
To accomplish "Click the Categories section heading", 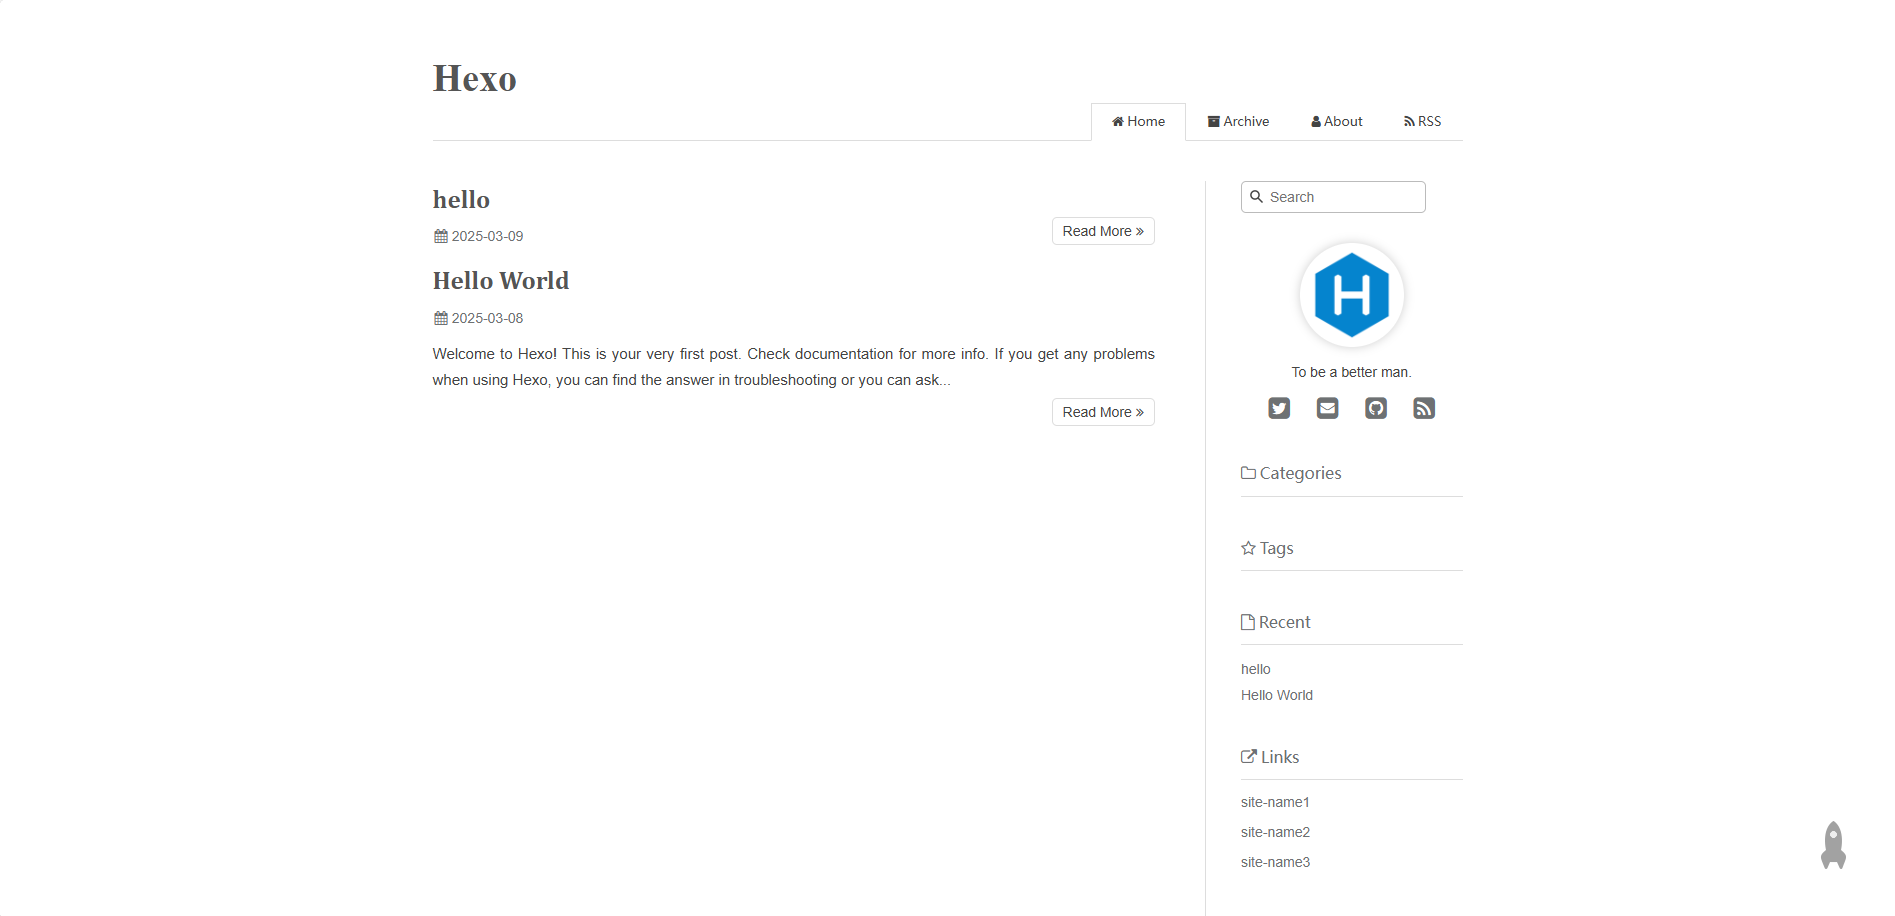I will click(1291, 473).
